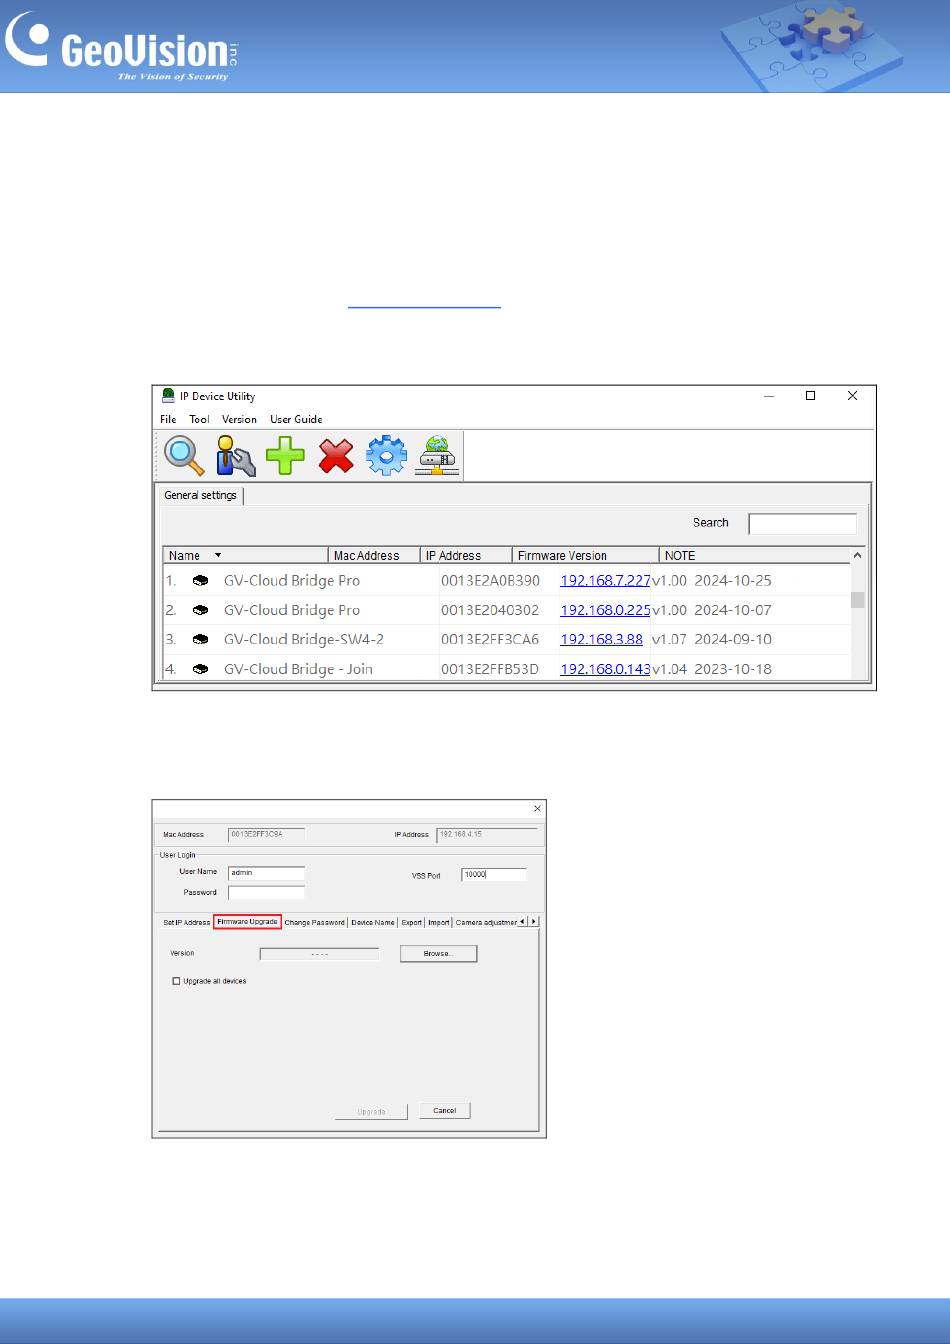The image size is (950, 1344).
Task: Click the Mac Address column header
Action: click(x=375, y=555)
